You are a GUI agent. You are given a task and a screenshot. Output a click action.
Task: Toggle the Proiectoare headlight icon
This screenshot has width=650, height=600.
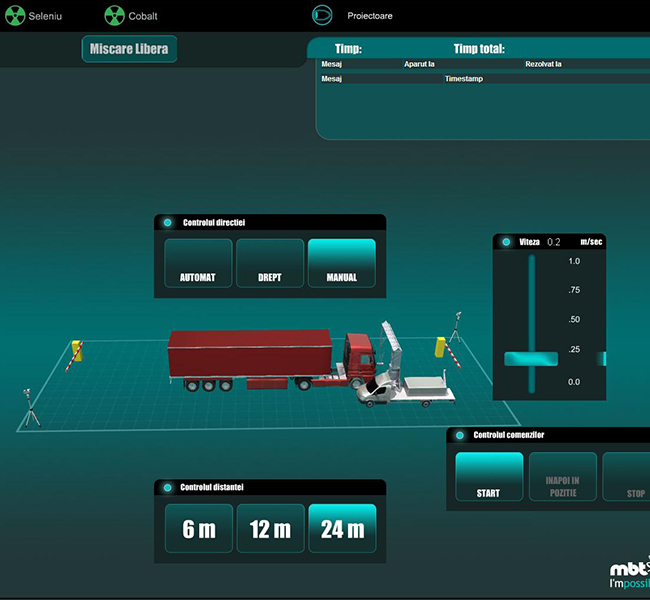[x=321, y=15]
